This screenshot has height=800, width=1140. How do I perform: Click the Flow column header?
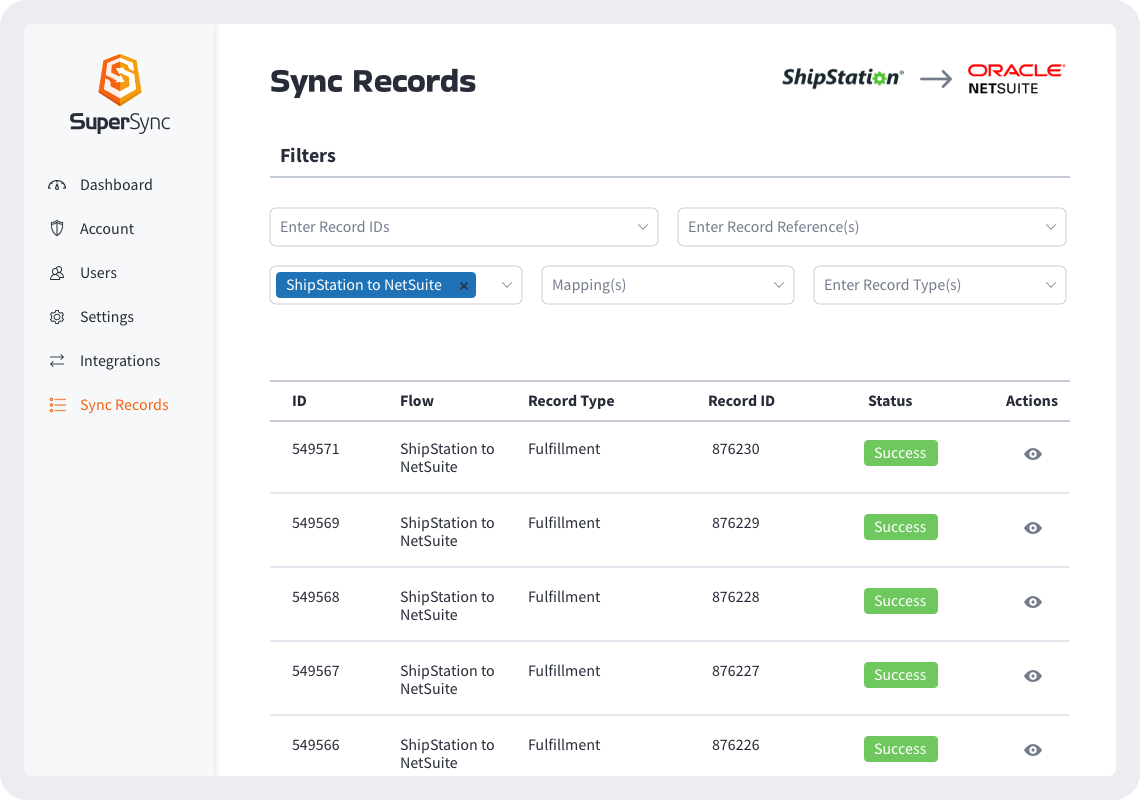pos(417,401)
